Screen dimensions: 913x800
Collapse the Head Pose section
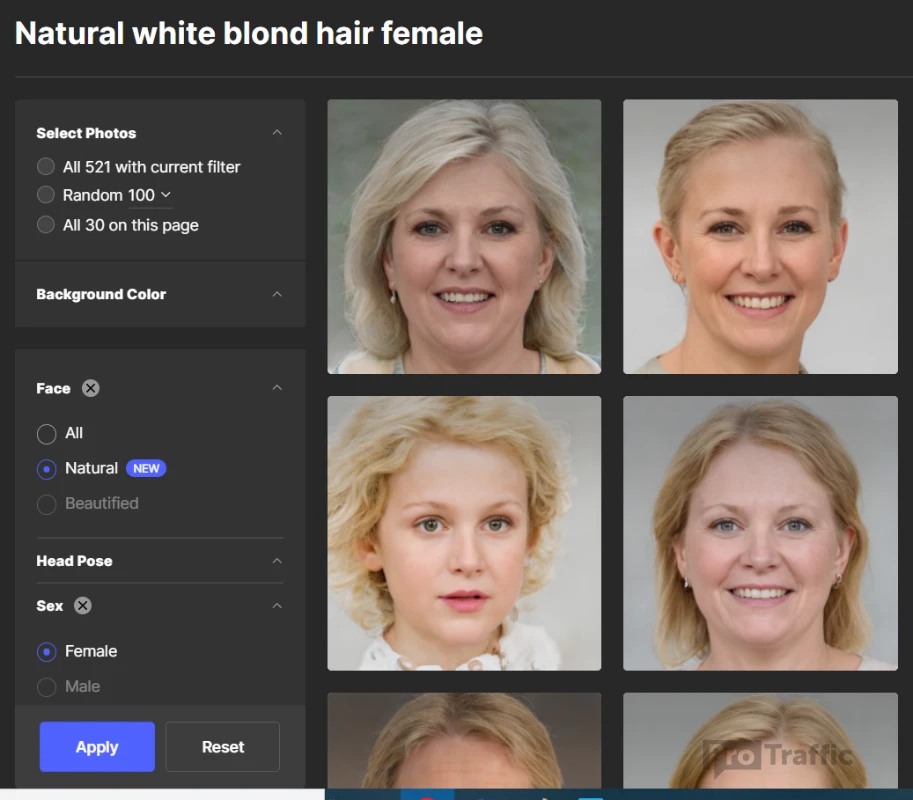pos(277,561)
